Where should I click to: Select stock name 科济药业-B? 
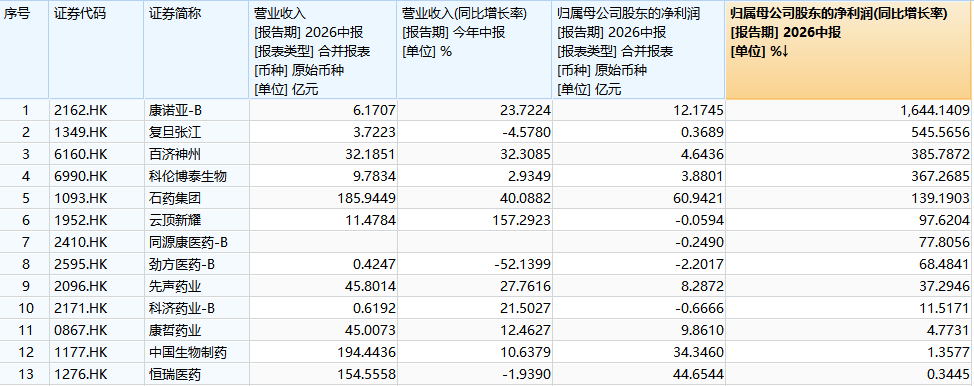tap(182, 308)
